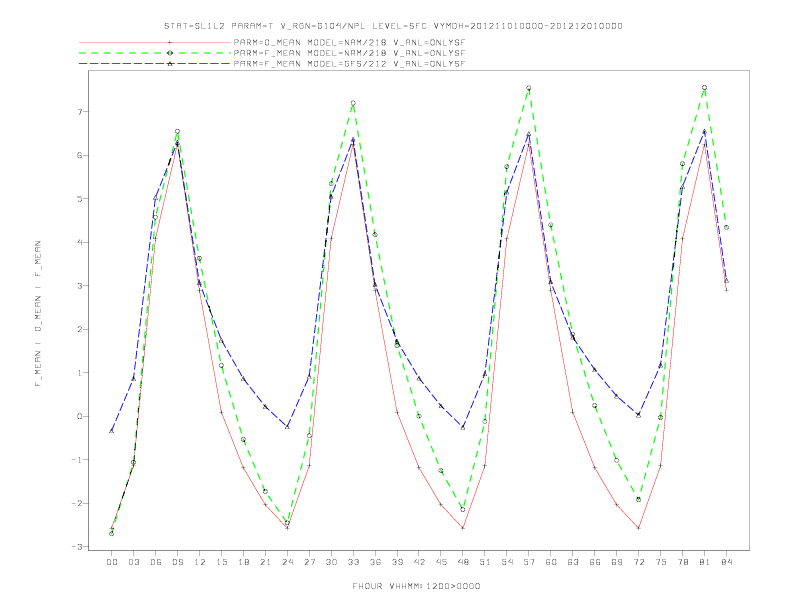Click x-axis tick label 12
792x612 pixels.
click(200, 562)
